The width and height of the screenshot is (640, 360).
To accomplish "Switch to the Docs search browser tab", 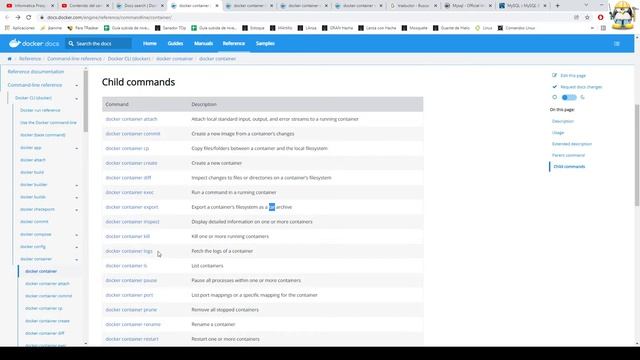I will point(139,6).
